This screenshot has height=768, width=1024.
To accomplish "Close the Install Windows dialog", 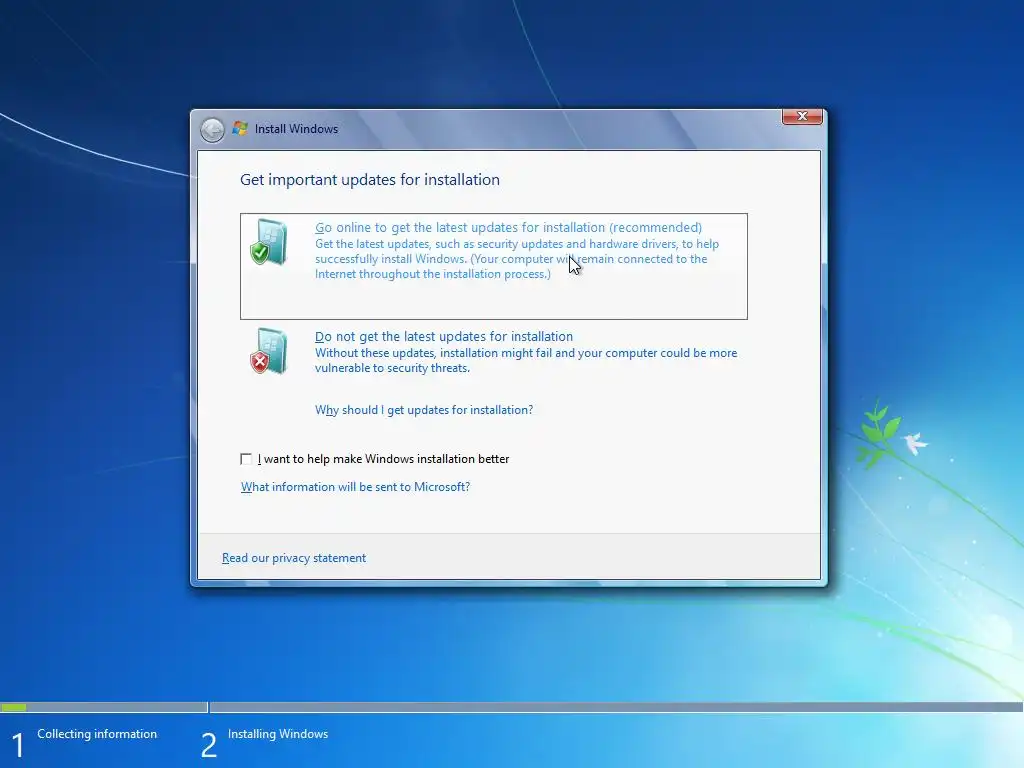I will pos(802,116).
